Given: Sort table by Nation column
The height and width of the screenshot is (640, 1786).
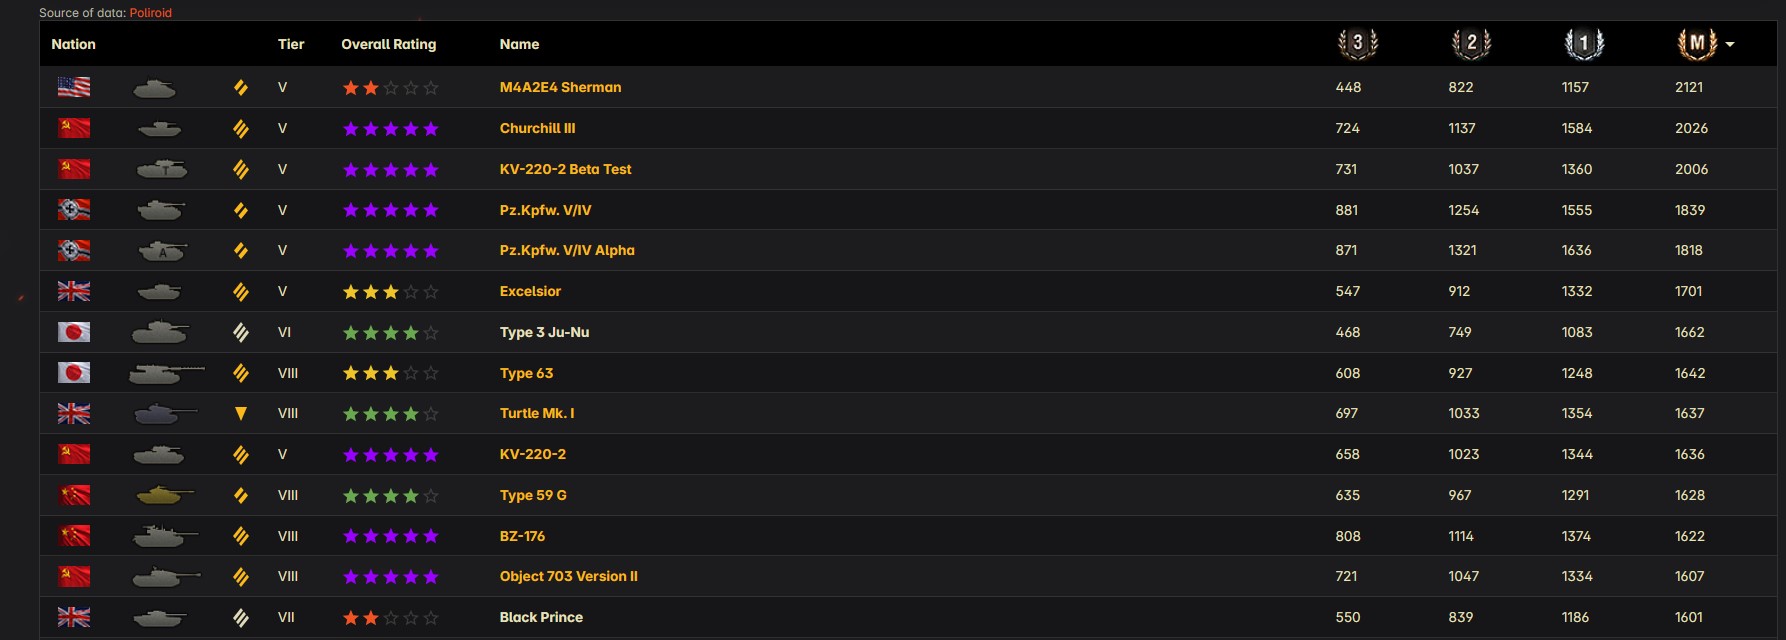Looking at the screenshot, I should [73, 44].
